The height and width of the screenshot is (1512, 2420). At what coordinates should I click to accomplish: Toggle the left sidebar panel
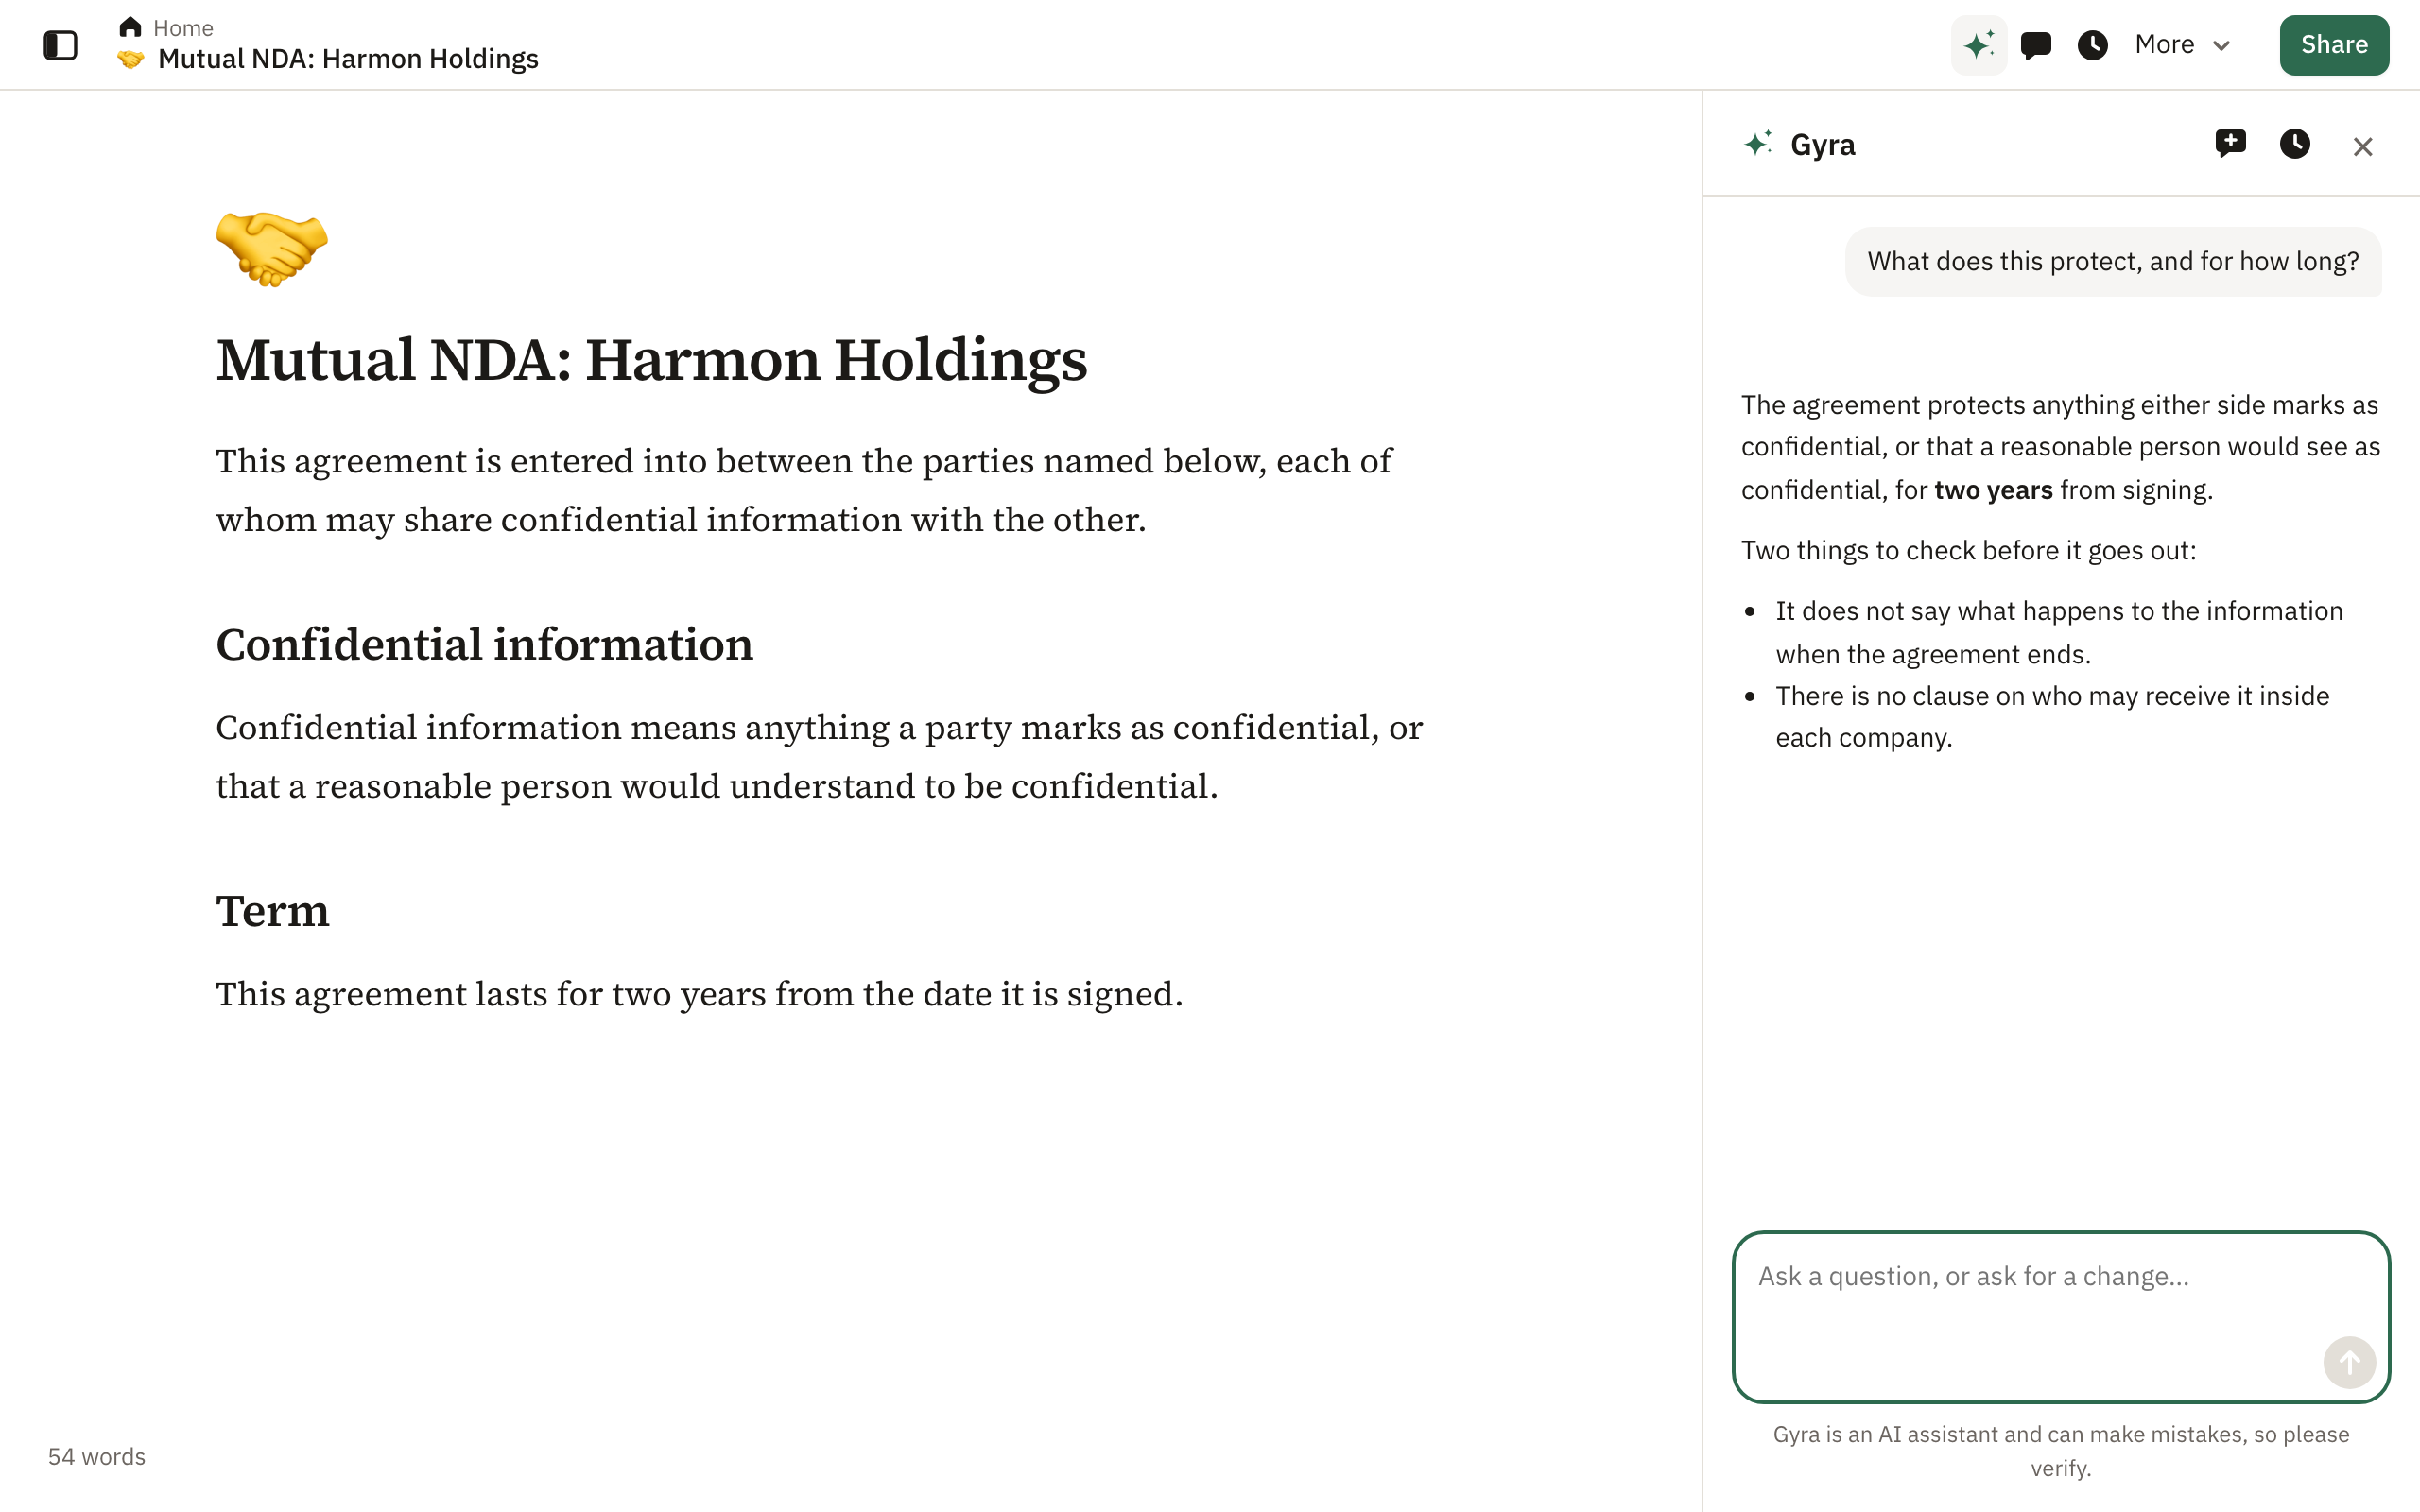pos(60,45)
